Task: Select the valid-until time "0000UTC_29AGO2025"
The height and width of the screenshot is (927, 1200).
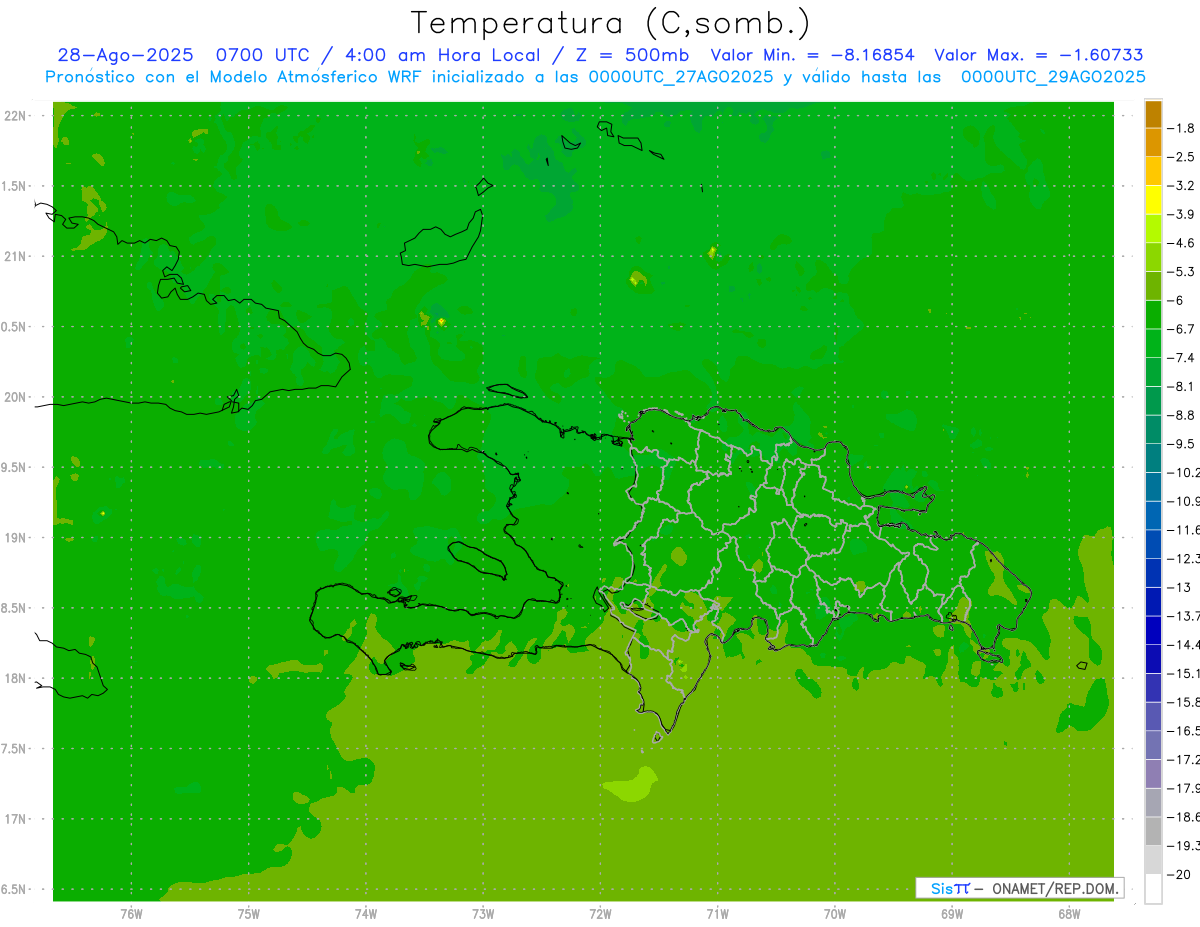Action: coord(1053,77)
